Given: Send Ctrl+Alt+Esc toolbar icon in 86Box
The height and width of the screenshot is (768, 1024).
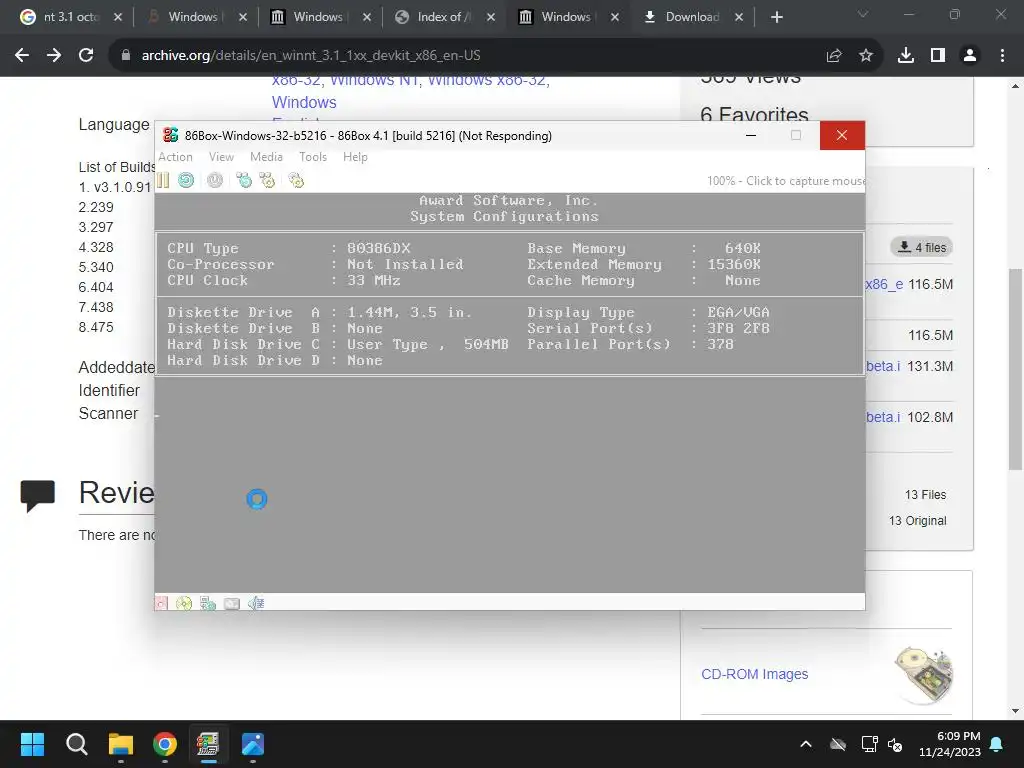Looking at the screenshot, I should [267, 180].
